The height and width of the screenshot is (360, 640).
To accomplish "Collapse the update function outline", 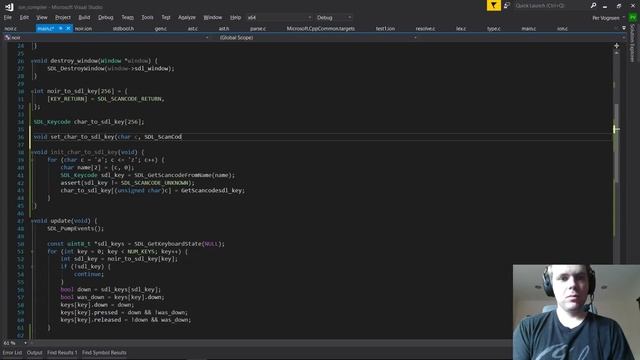I will click(32, 221).
